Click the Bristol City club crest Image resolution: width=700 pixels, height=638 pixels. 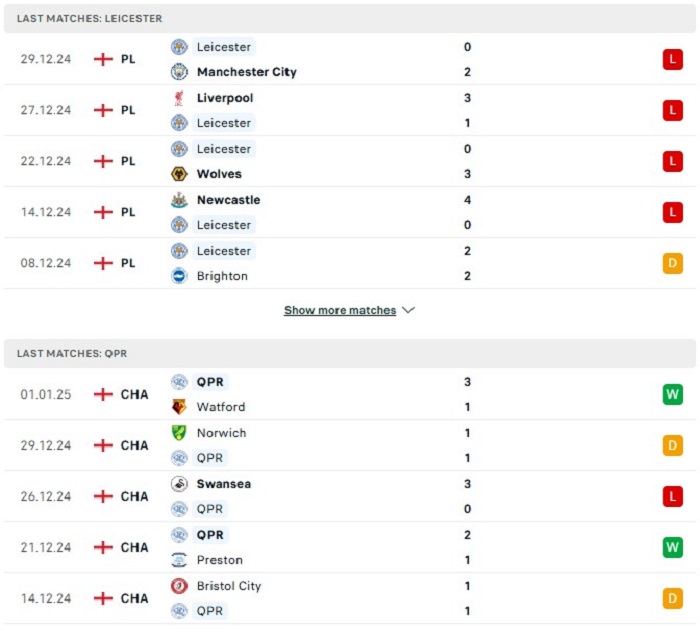tap(179, 586)
